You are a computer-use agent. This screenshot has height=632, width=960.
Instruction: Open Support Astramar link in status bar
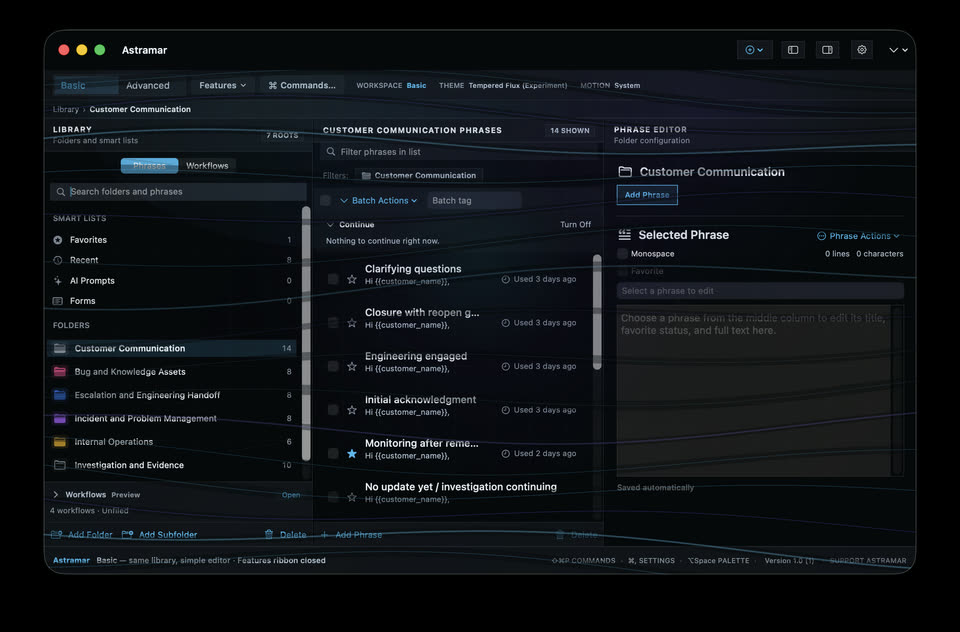tap(868, 561)
